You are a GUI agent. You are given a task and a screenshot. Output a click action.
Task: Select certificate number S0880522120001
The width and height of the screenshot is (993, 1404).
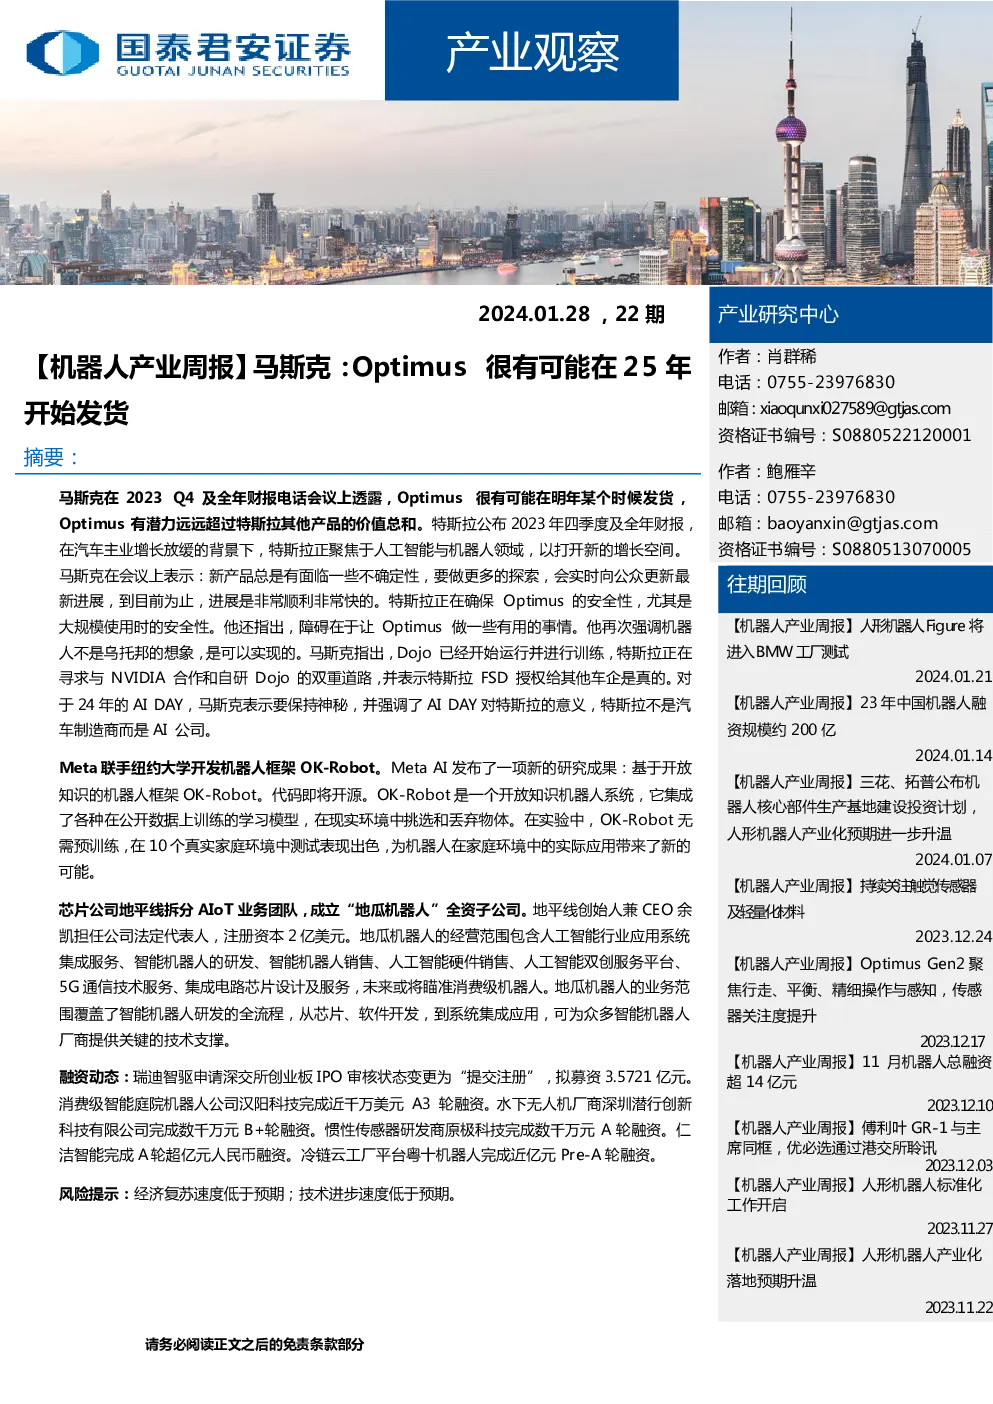902,435
